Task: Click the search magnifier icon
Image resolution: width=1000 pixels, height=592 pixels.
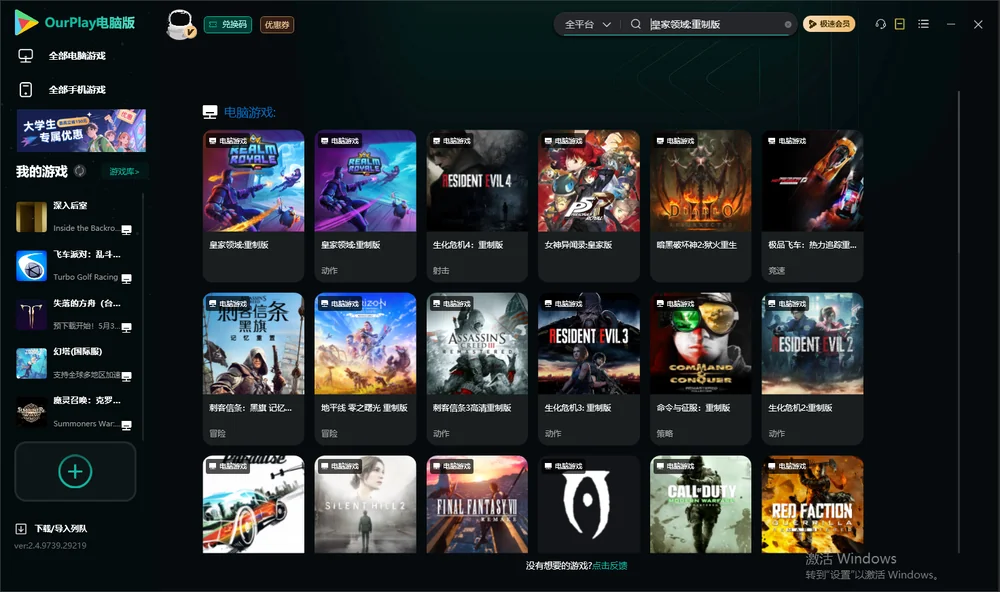Action: 635,24
